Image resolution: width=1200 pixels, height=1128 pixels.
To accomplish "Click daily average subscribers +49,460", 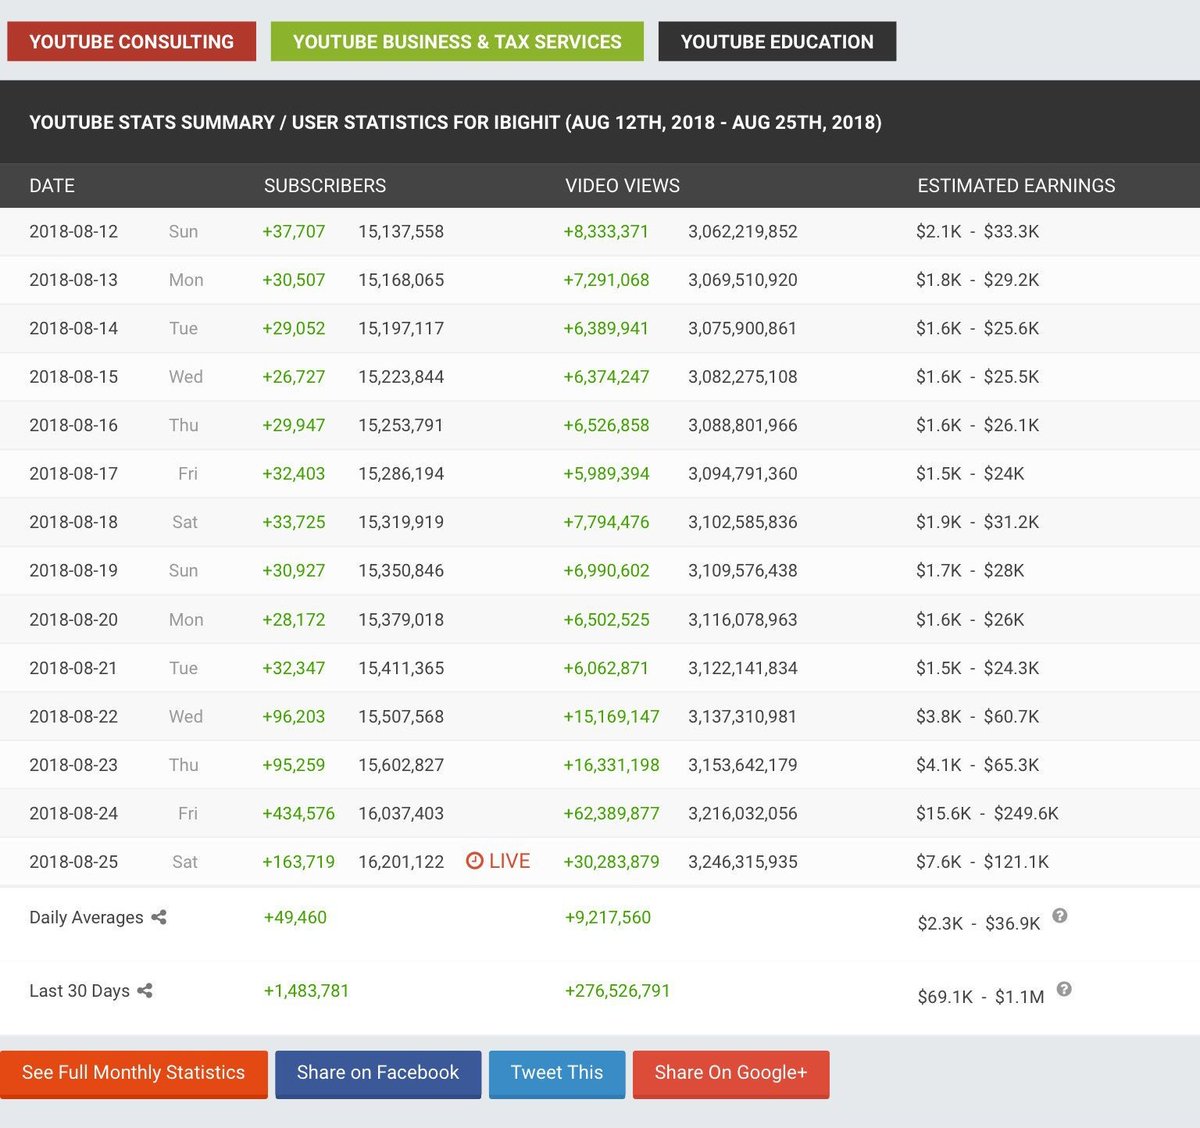I will [295, 918].
